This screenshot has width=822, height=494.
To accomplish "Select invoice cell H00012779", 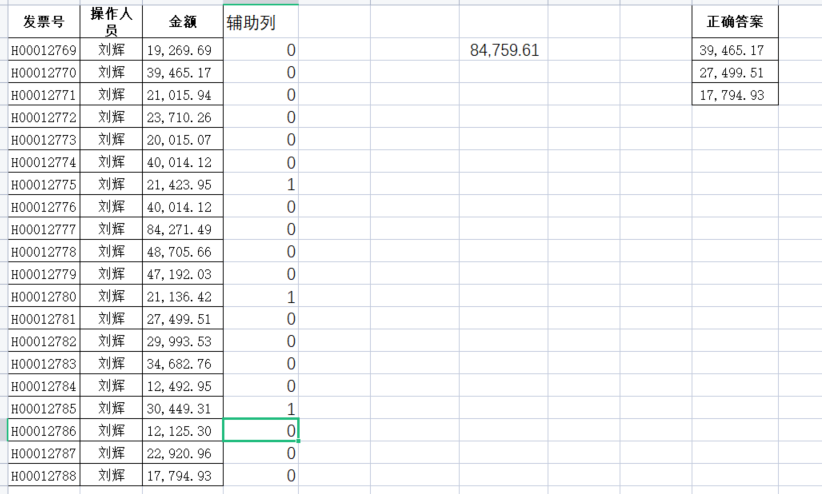I will pos(44,274).
